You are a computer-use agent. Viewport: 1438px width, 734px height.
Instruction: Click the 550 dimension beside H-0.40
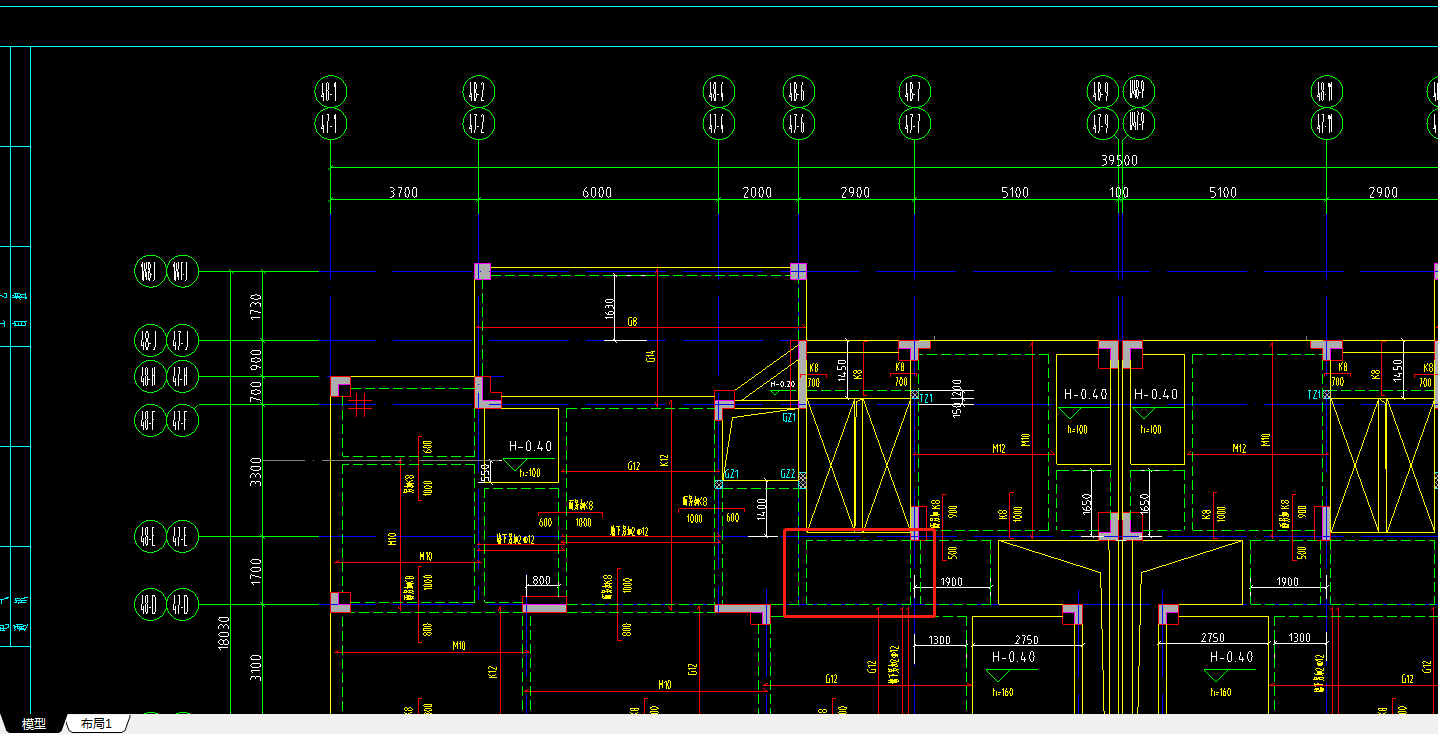click(485, 471)
